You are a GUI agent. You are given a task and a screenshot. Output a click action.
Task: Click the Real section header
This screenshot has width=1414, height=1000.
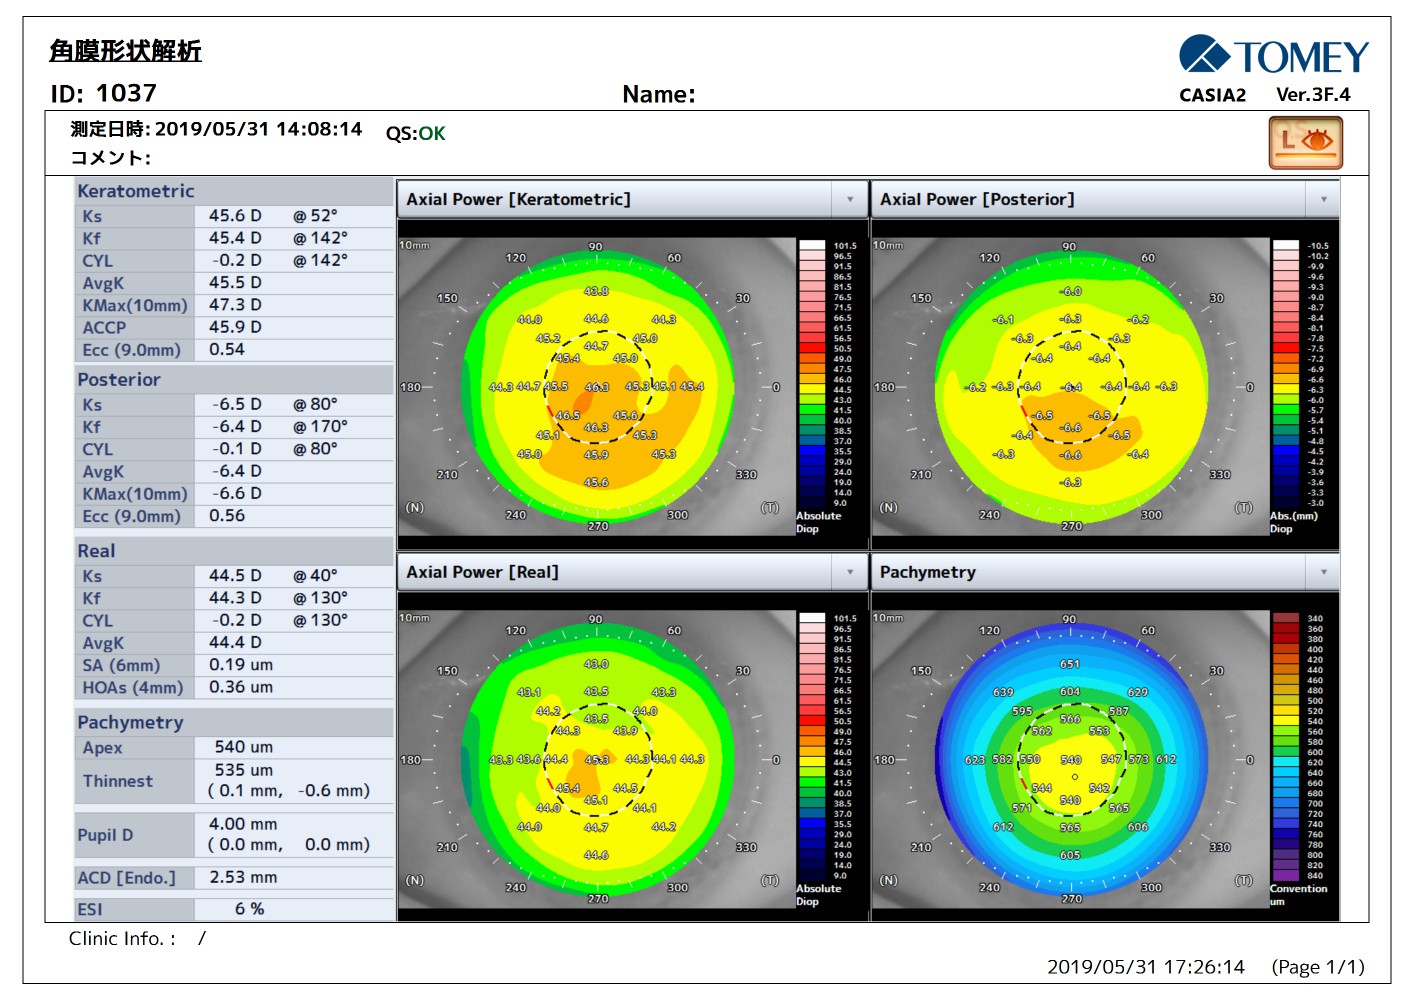(x=235, y=551)
